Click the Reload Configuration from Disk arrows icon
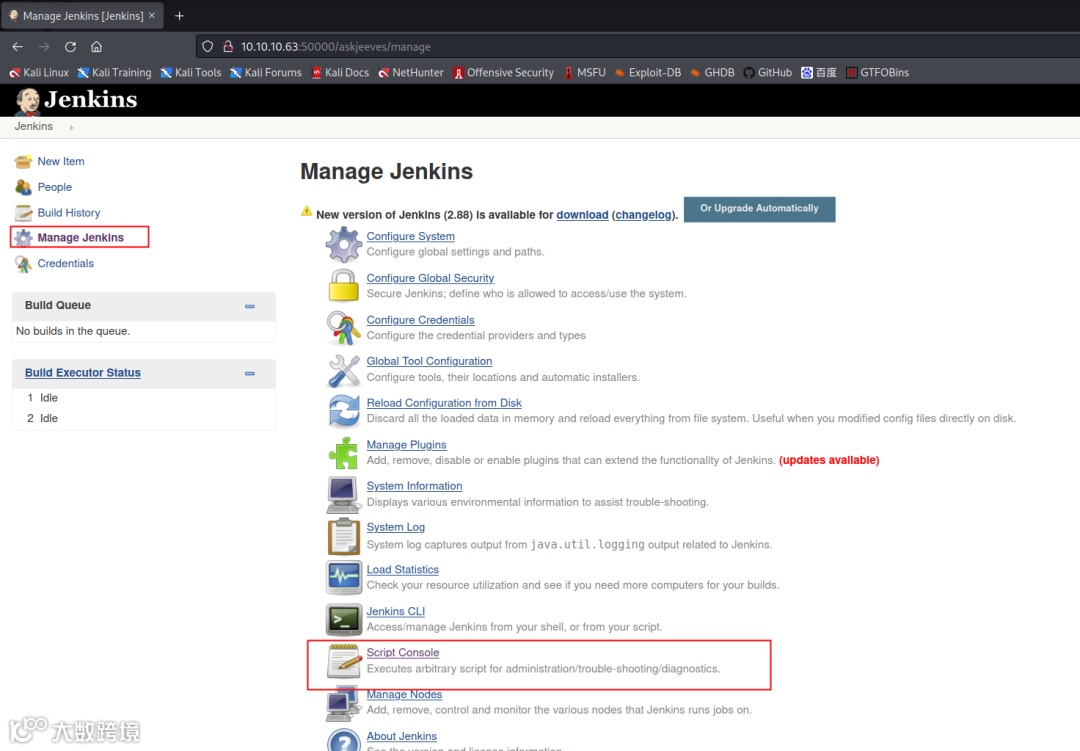The height and width of the screenshot is (751, 1080). click(x=343, y=411)
